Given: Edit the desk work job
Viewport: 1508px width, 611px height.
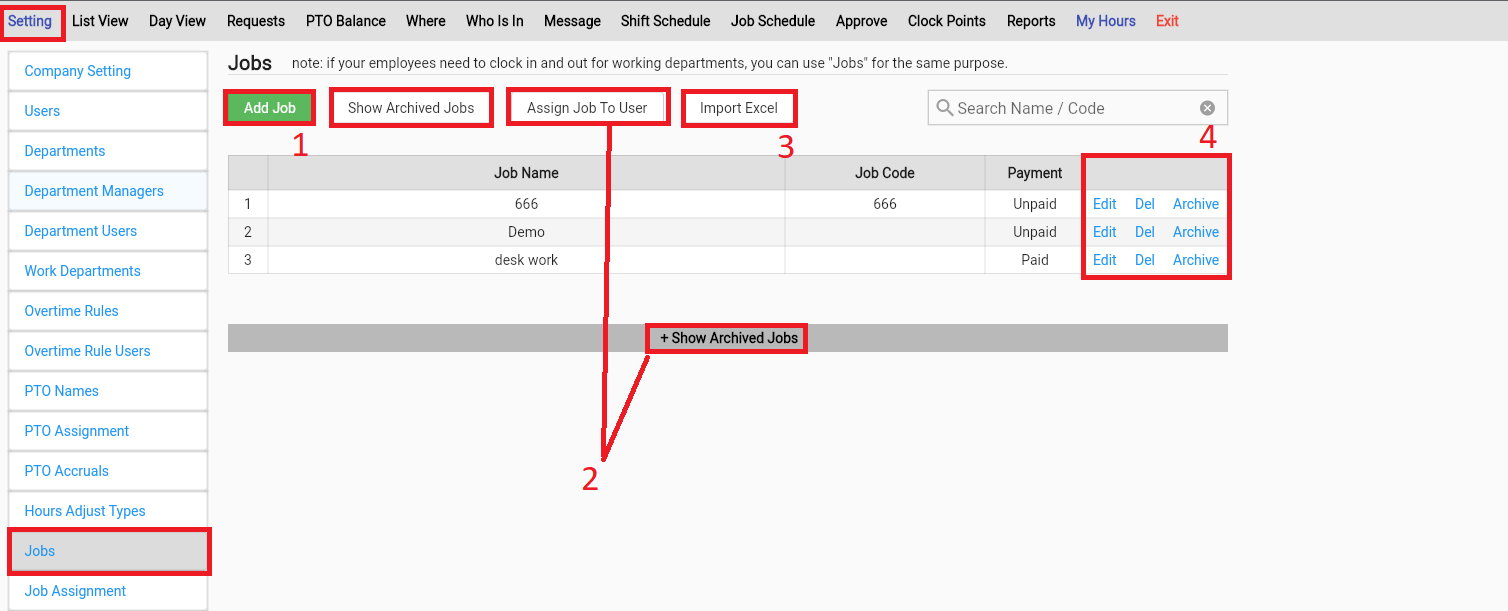Looking at the screenshot, I should [1104, 260].
